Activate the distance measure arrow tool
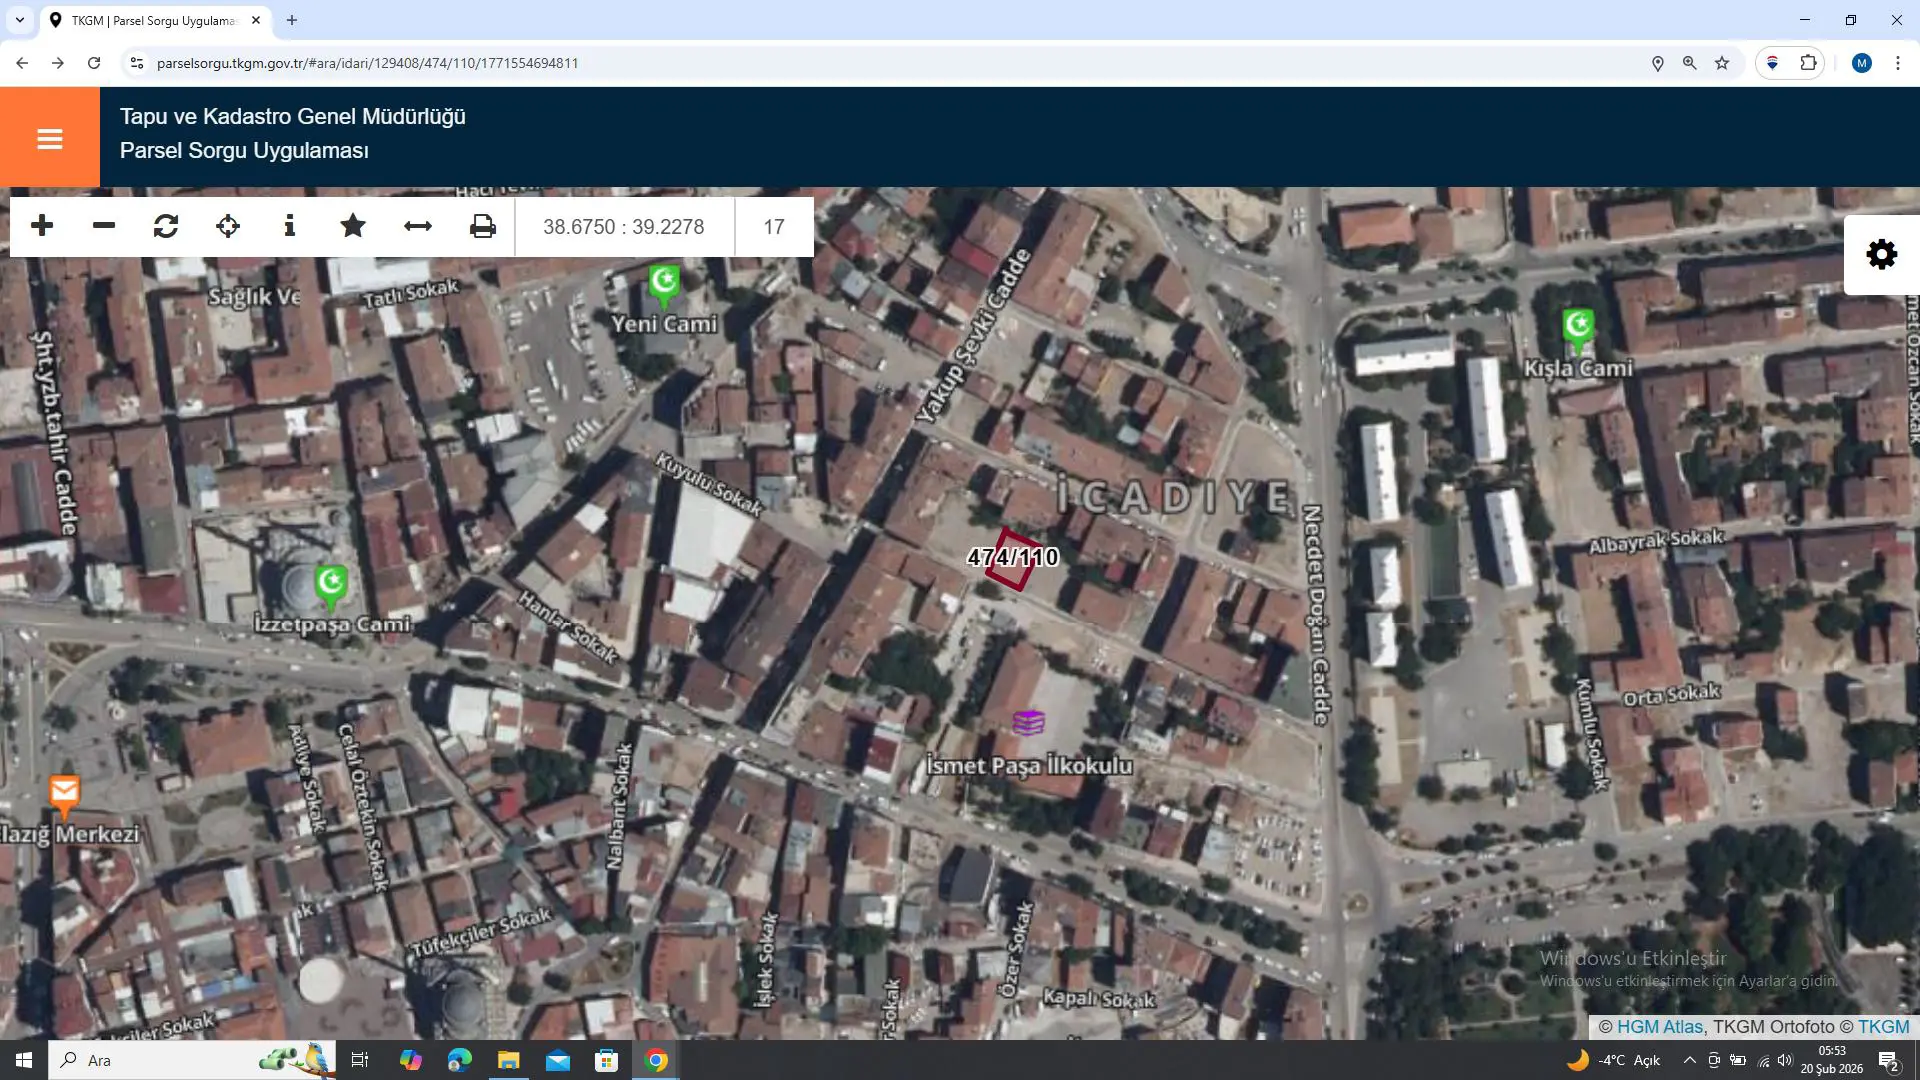 click(418, 226)
